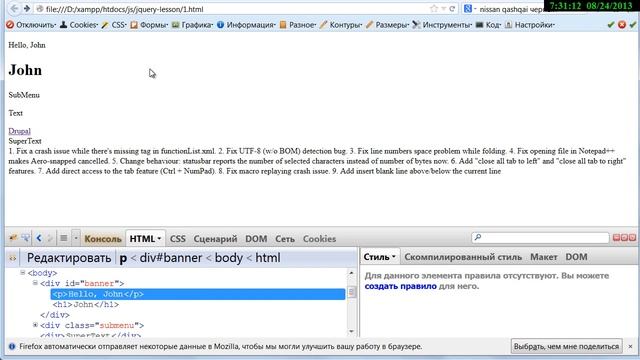Viewport: 640px width, 360px height.
Task: Select div#banner in the breadcrumb path
Action: pos(171,258)
